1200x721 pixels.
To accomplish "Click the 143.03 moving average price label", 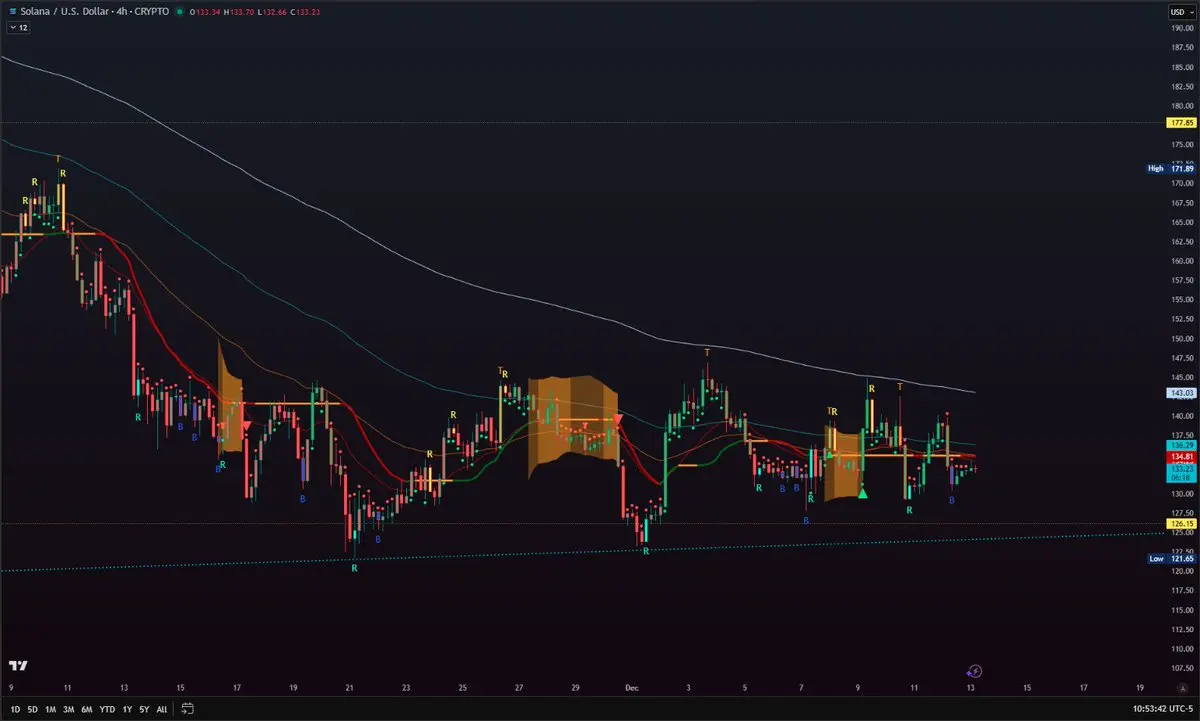I will point(1181,394).
